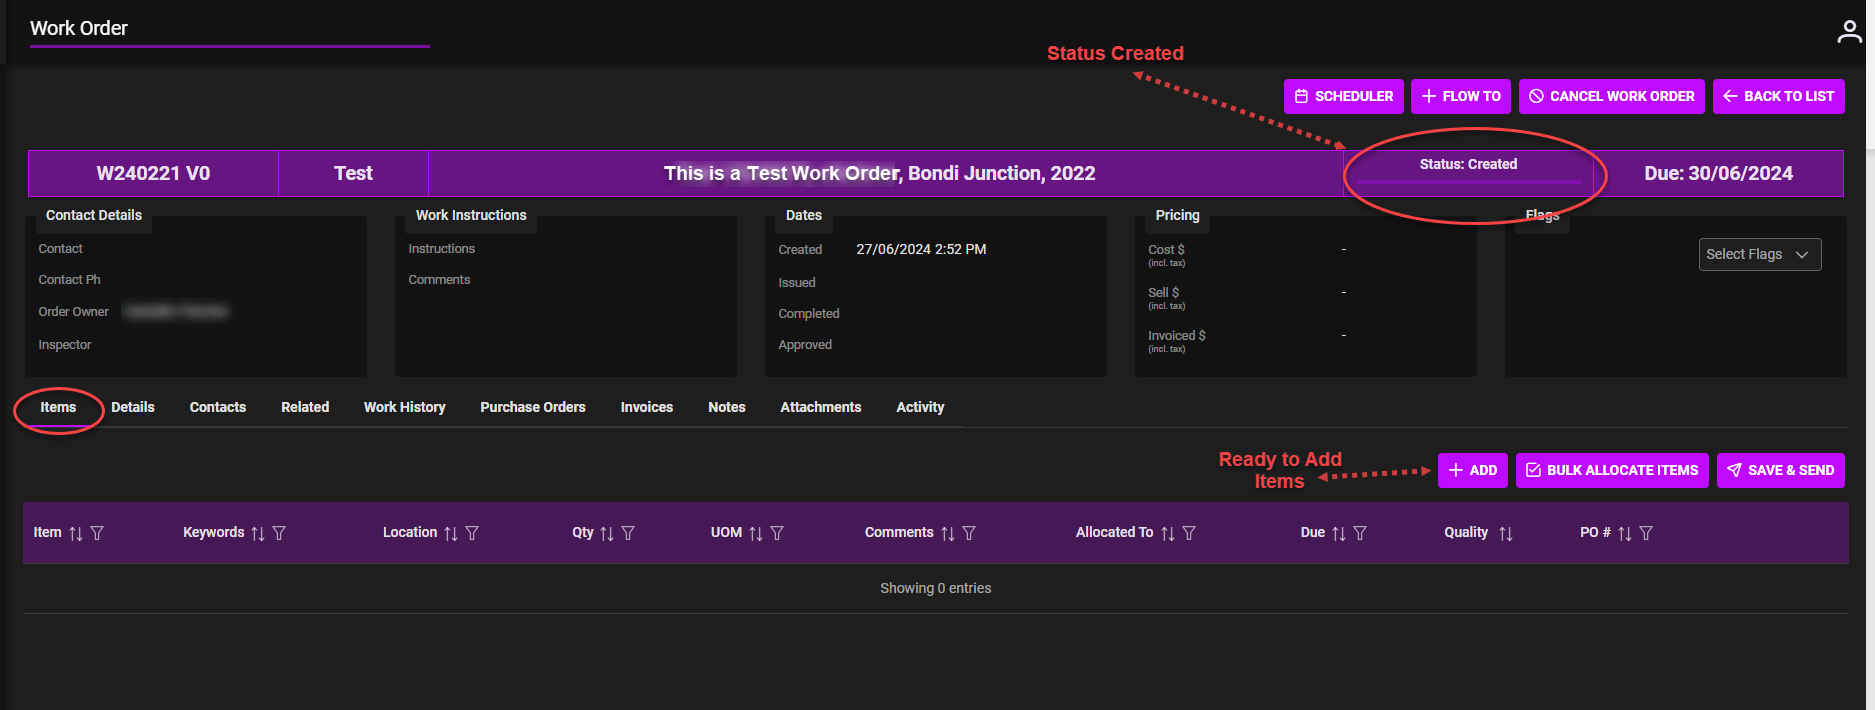Sort the Item column
This screenshot has width=1875, height=710.
tap(76, 534)
